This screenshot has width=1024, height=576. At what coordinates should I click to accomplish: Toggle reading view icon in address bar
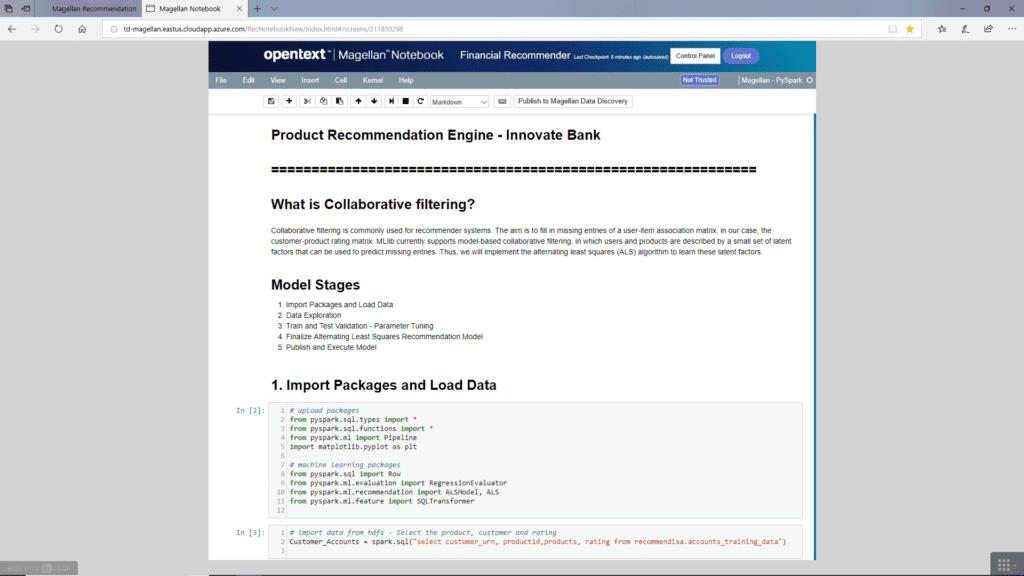click(892, 29)
